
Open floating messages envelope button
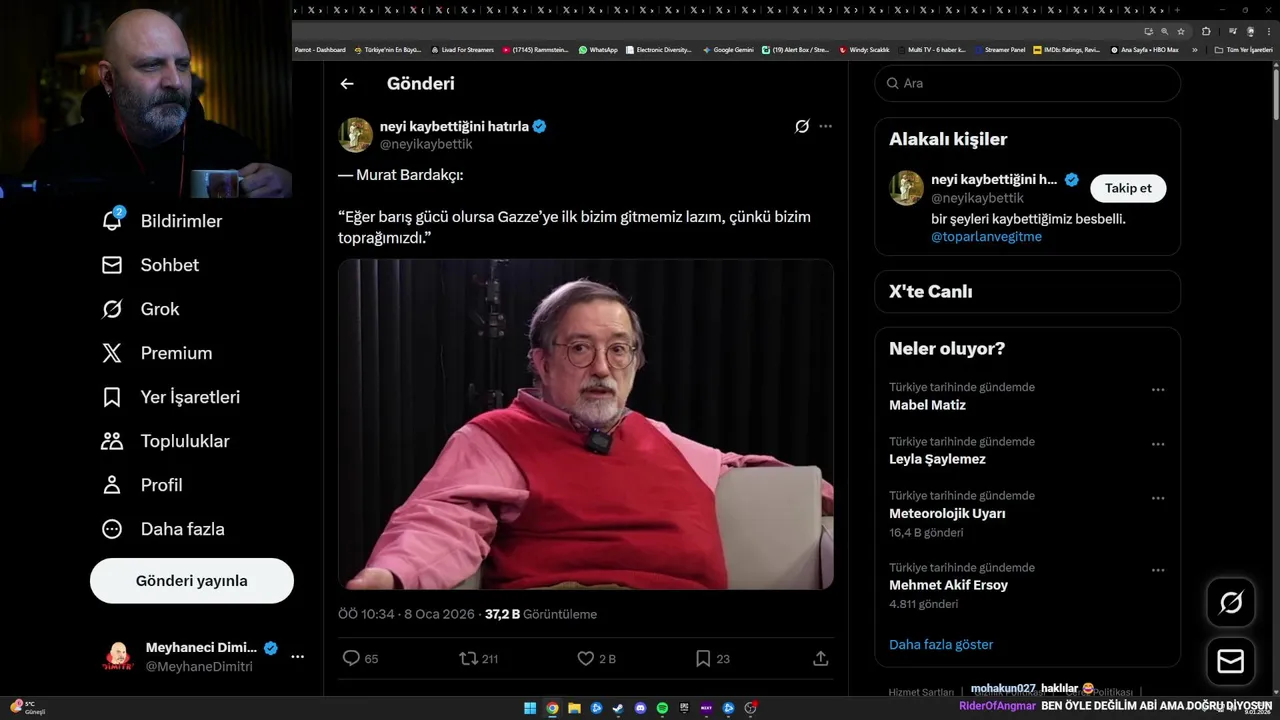[1231, 662]
